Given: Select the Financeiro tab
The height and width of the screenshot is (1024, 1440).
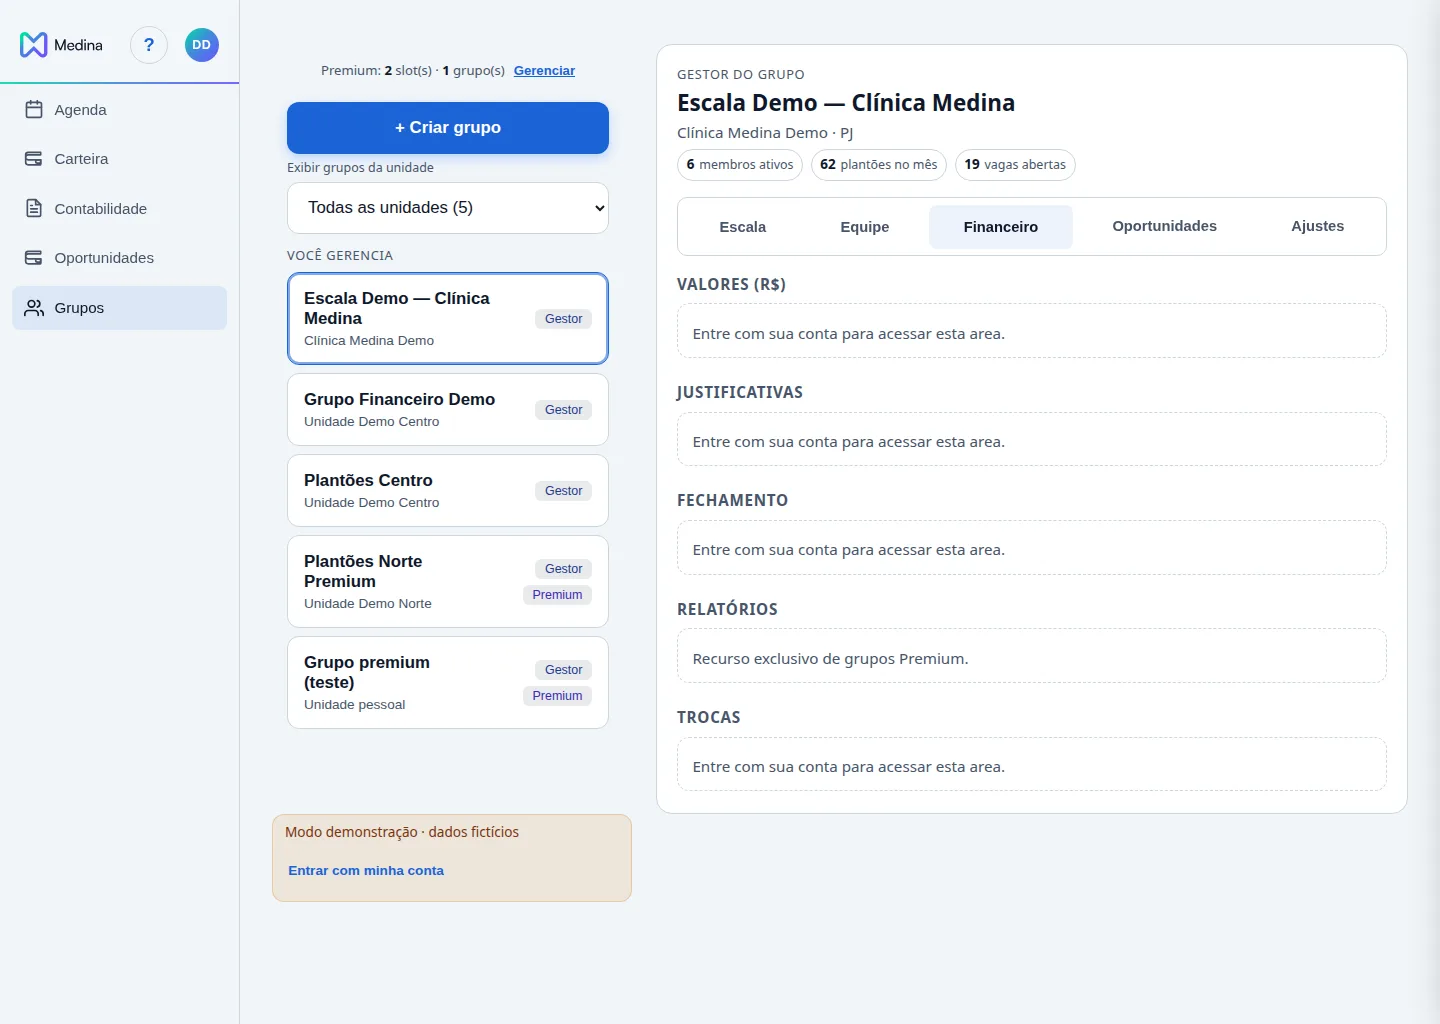Looking at the screenshot, I should click(1001, 227).
